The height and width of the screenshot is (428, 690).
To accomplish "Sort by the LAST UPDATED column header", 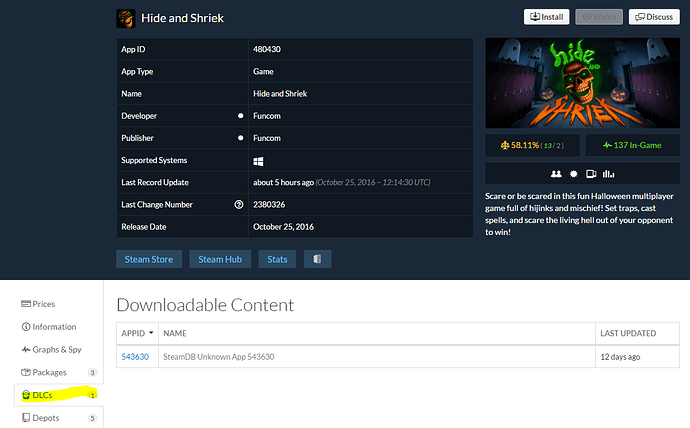I will [637, 333].
